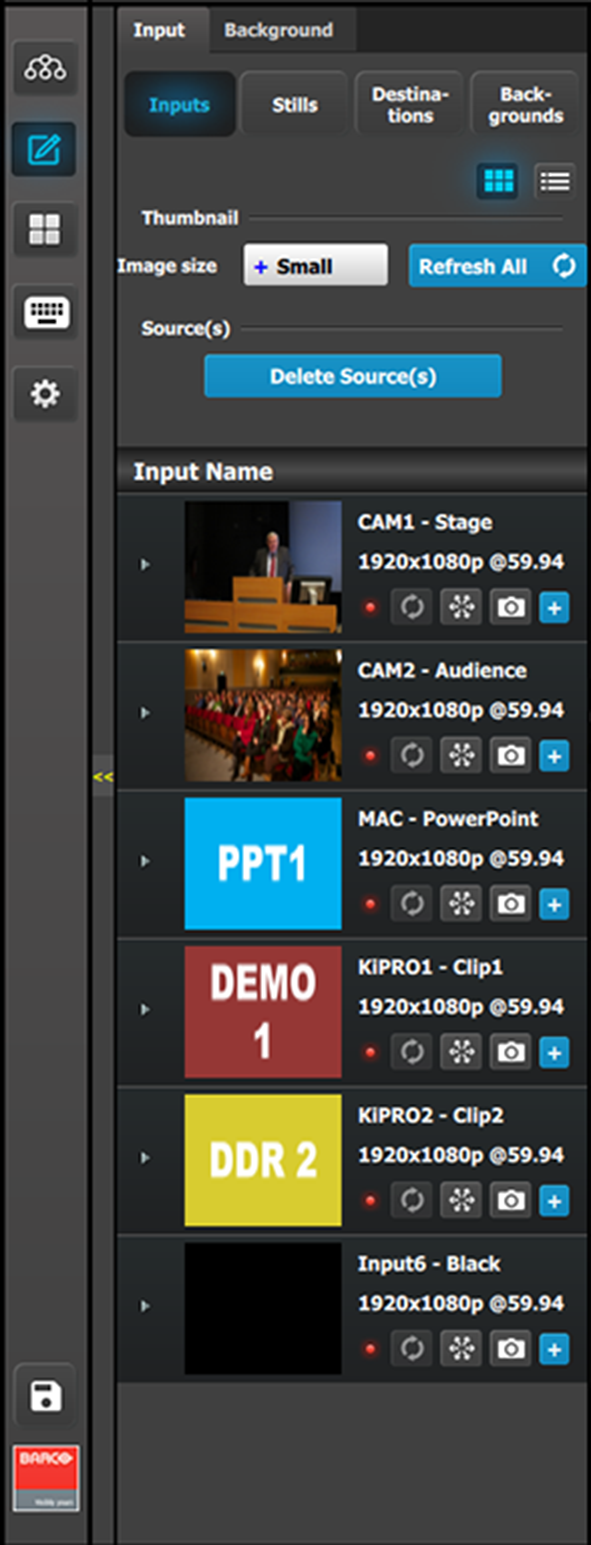Click the freeze snowflake icon for CAM2 - Audience
The image size is (591, 1545).
point(461,755)
